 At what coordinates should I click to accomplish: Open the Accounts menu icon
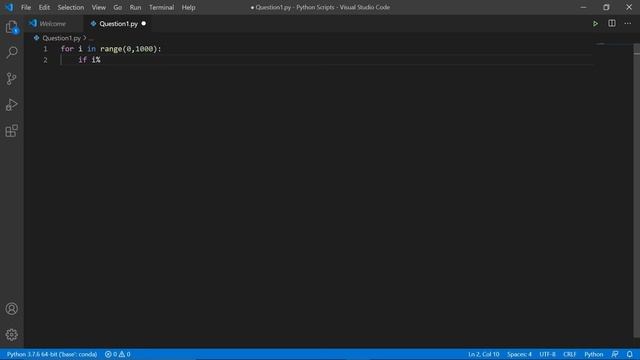click(12, 309)
